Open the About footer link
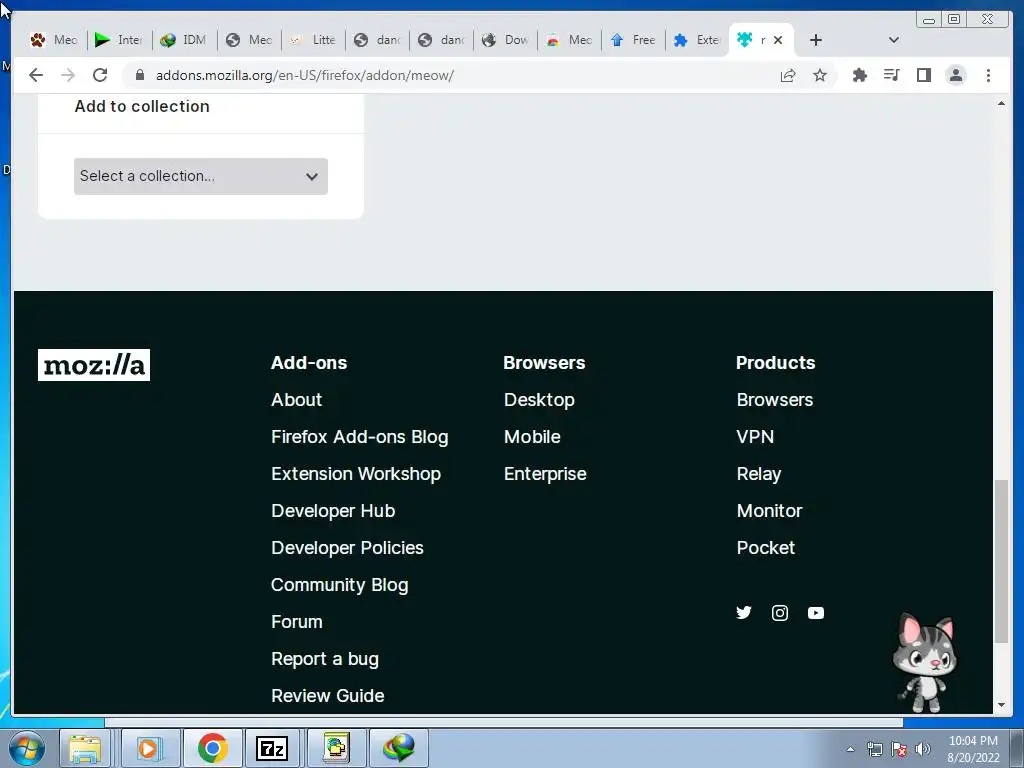 click(296, 400)
